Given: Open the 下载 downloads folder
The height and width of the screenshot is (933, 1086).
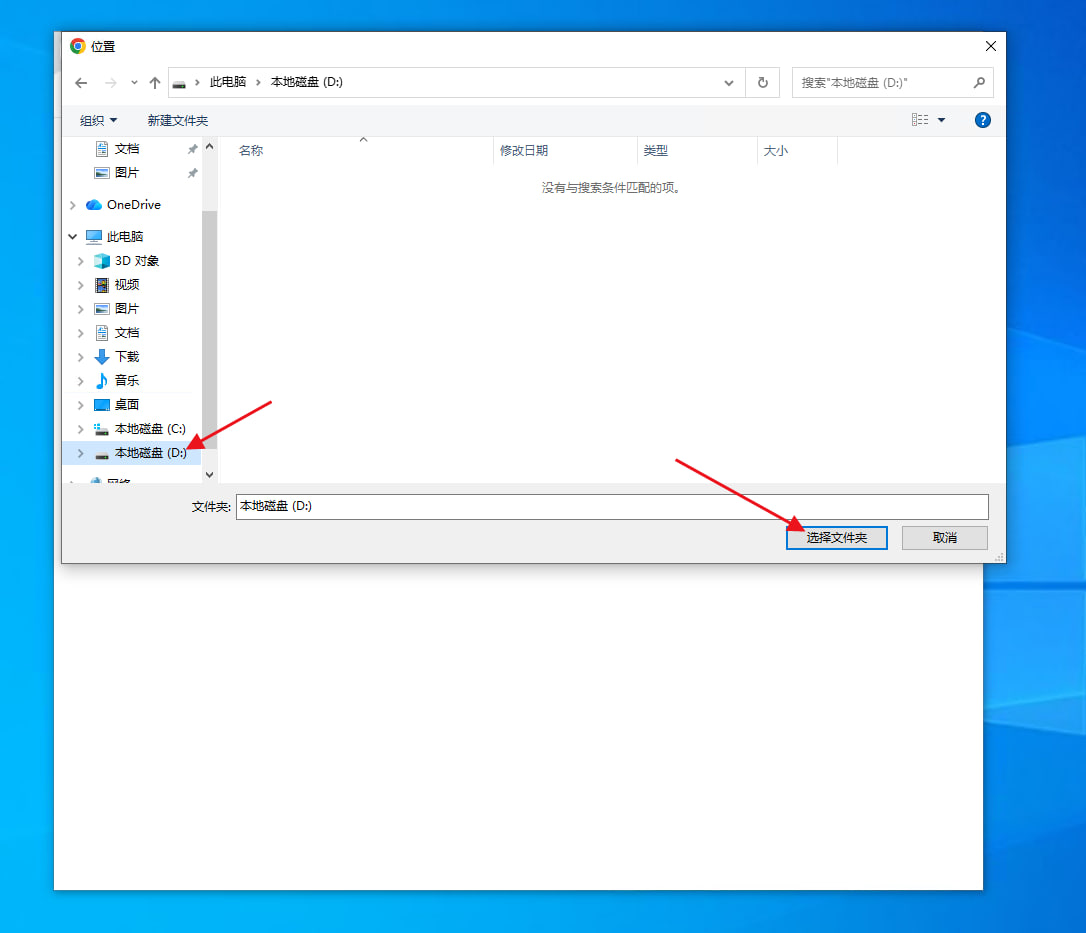Looking at the screenshot, I should [x=126, y=357].
